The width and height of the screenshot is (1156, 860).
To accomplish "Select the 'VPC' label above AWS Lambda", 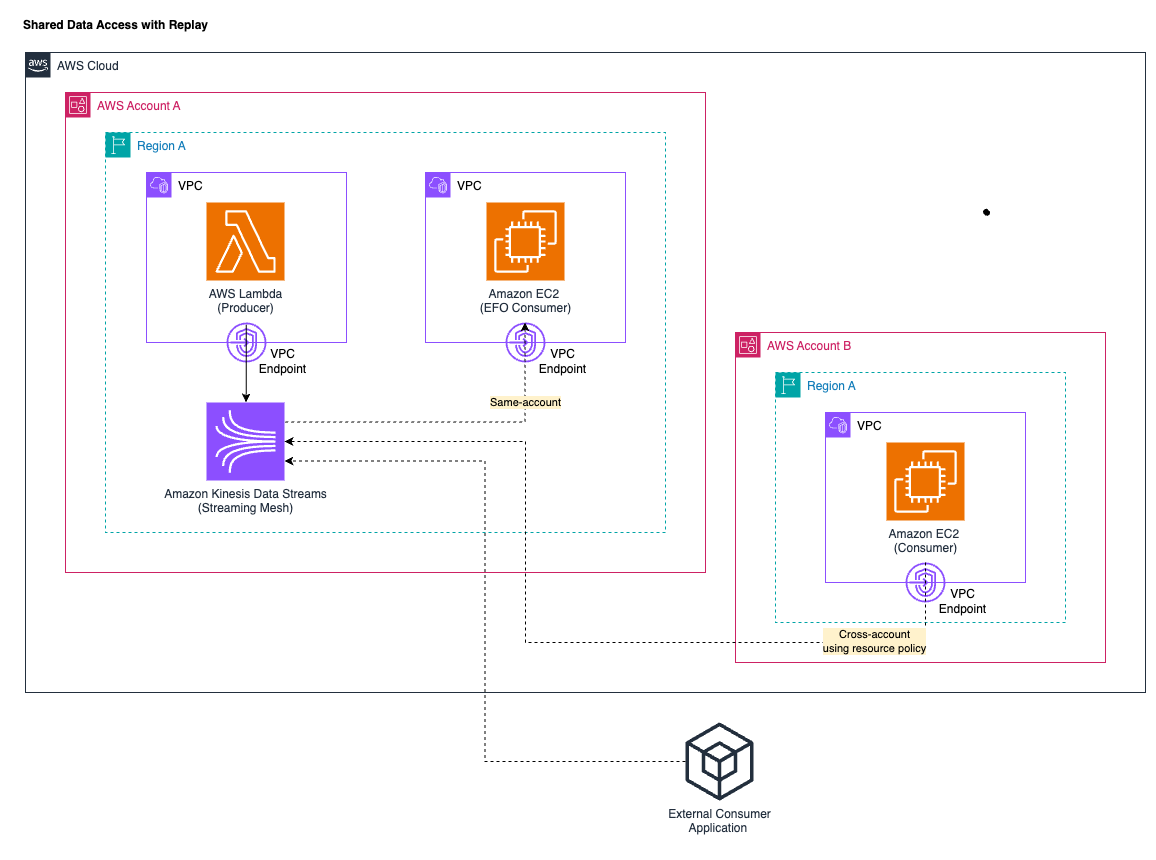I will tap(190, 186).
